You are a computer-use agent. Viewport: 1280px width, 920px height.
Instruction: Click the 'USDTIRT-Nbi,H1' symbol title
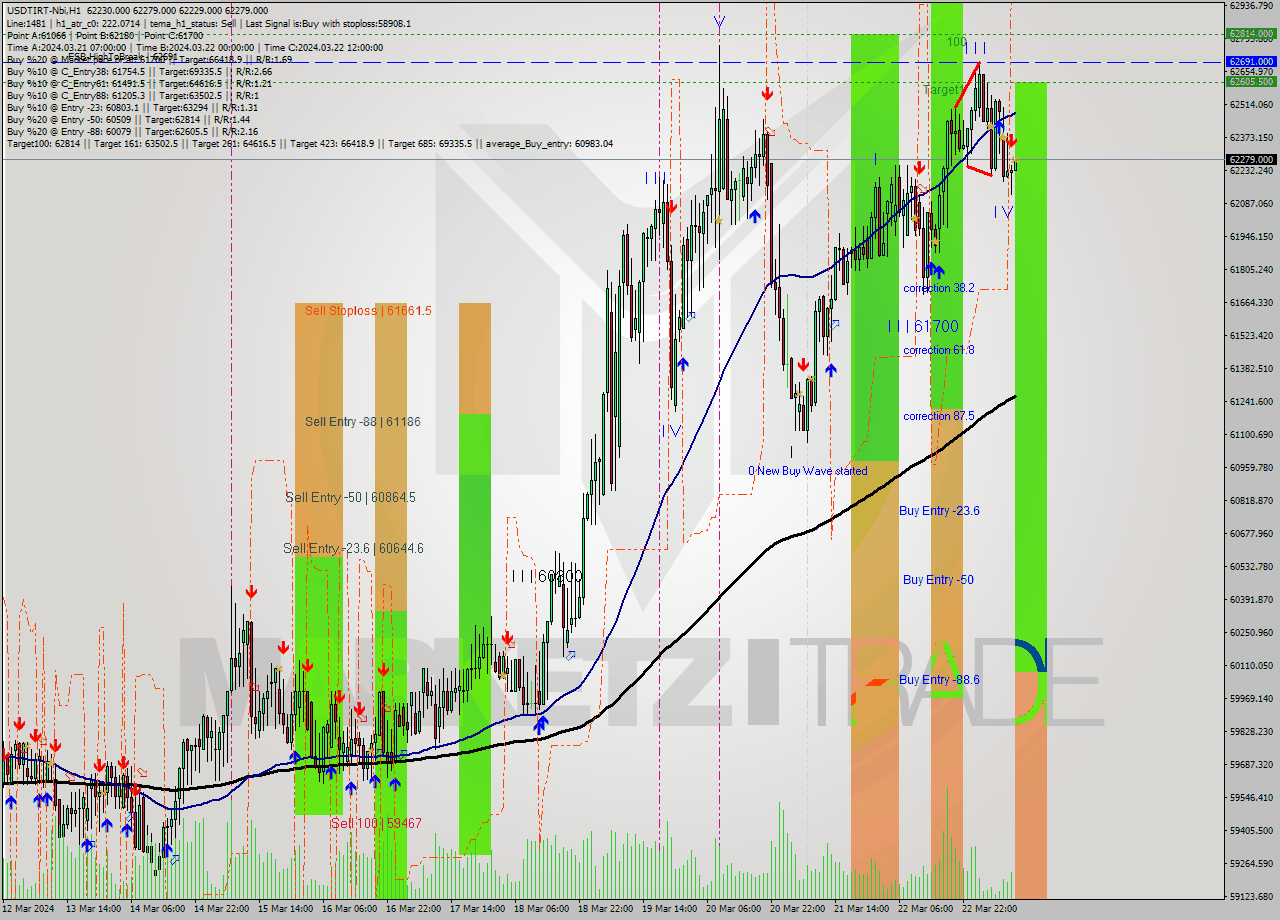[43, 10]
